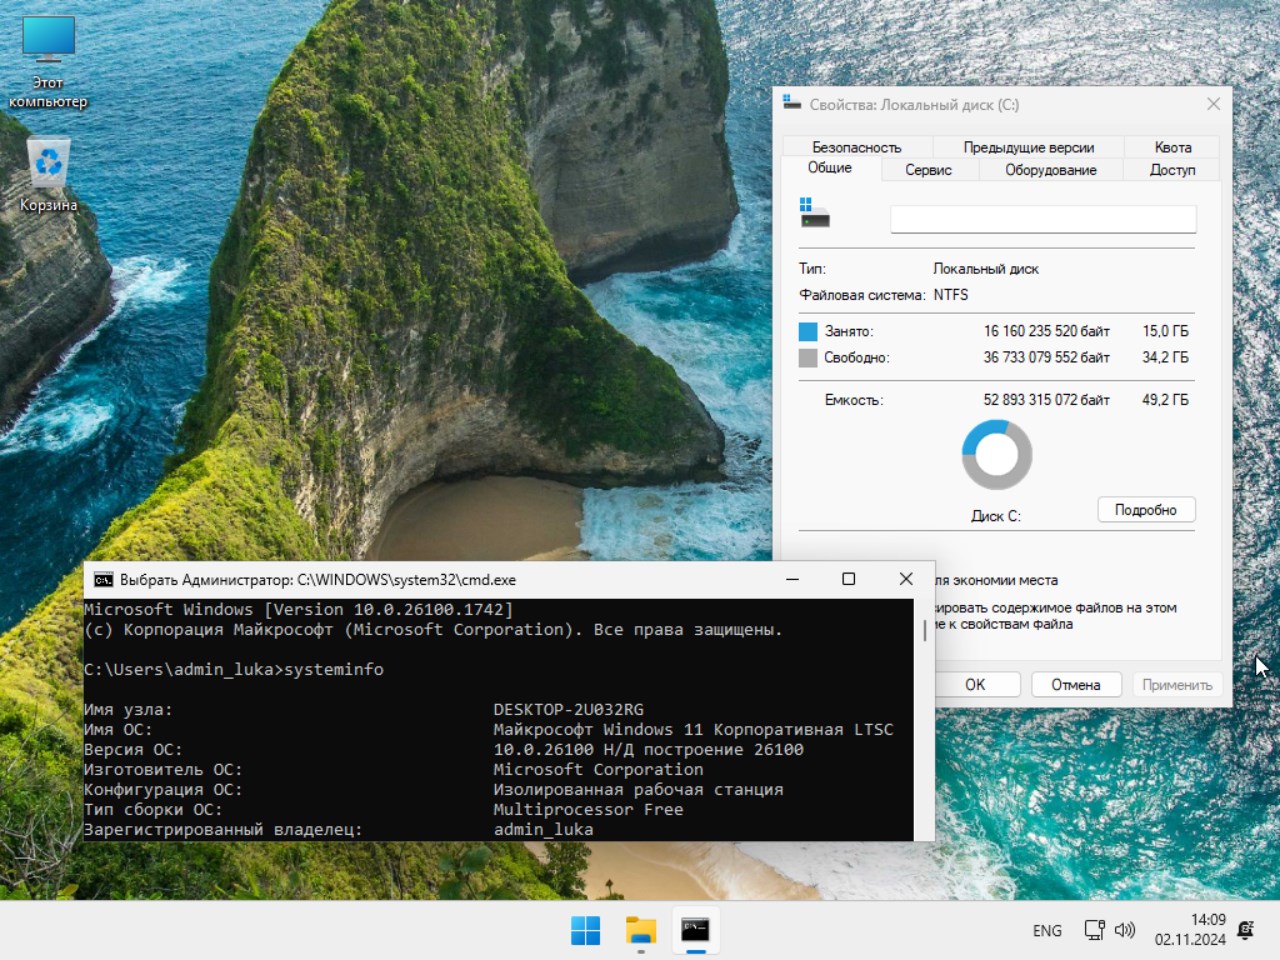Click the network icon in system tray
This screenshot has height=960, width=1280.
pyautogui.click(x=1095, y=930)
